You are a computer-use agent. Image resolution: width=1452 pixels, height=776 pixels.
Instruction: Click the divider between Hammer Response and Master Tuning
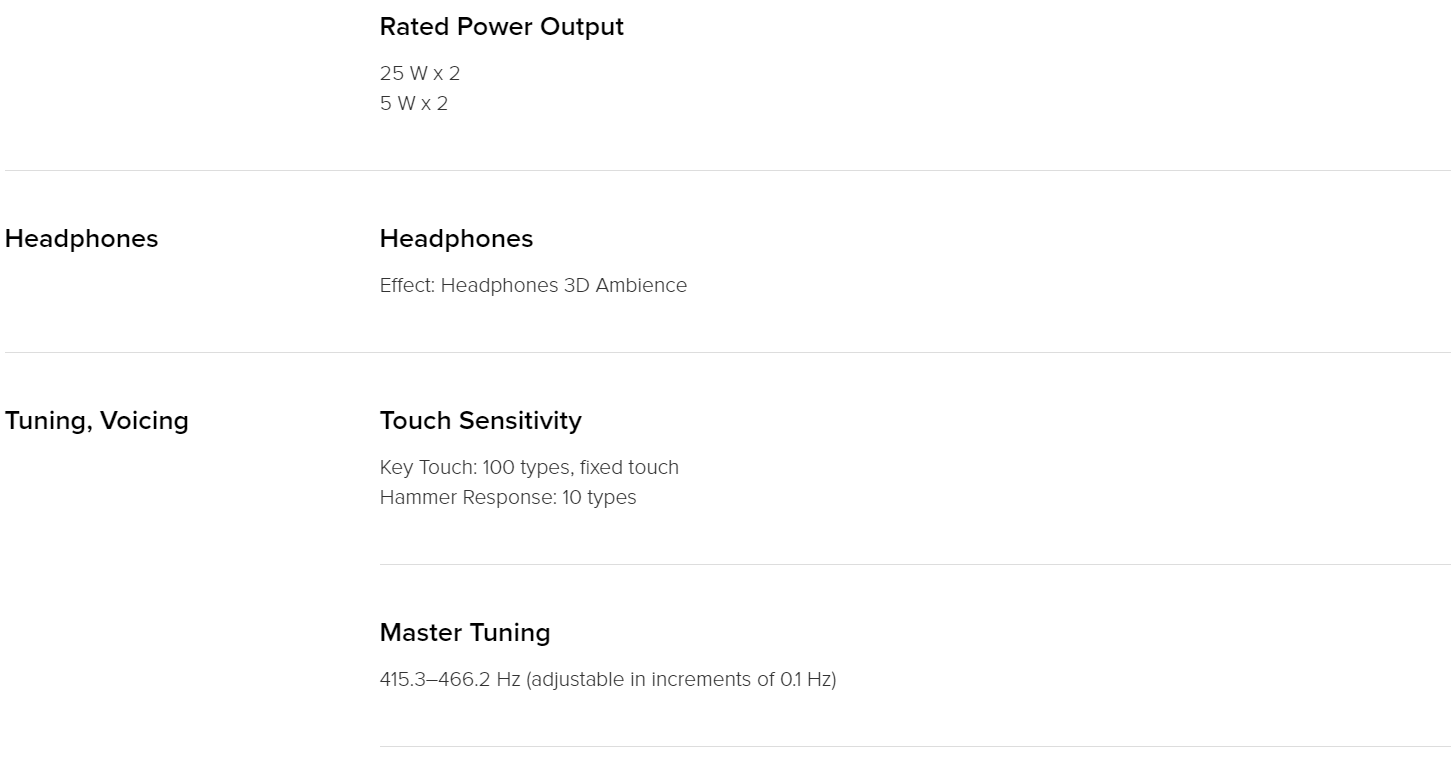(915, 564)
